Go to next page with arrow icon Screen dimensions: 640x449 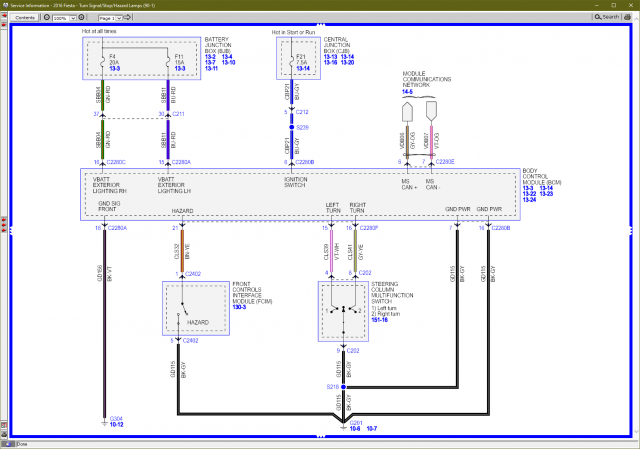pos(127,18)
